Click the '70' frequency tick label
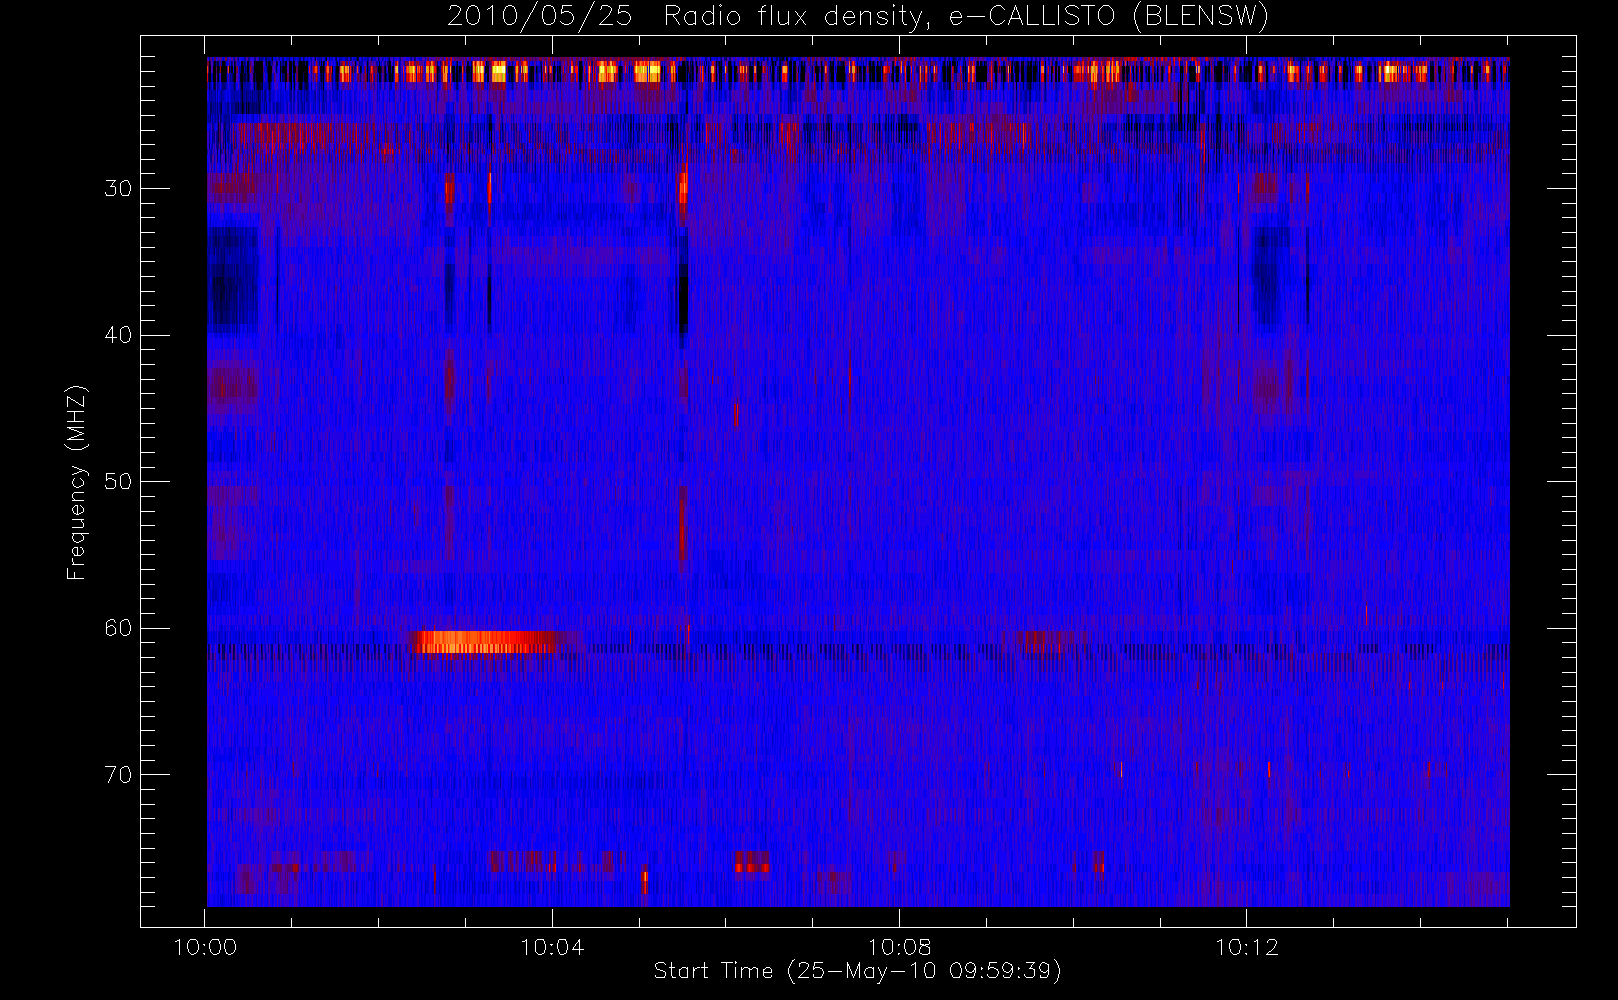This screenshot has height=1000, width=1618. click(118, 774)
